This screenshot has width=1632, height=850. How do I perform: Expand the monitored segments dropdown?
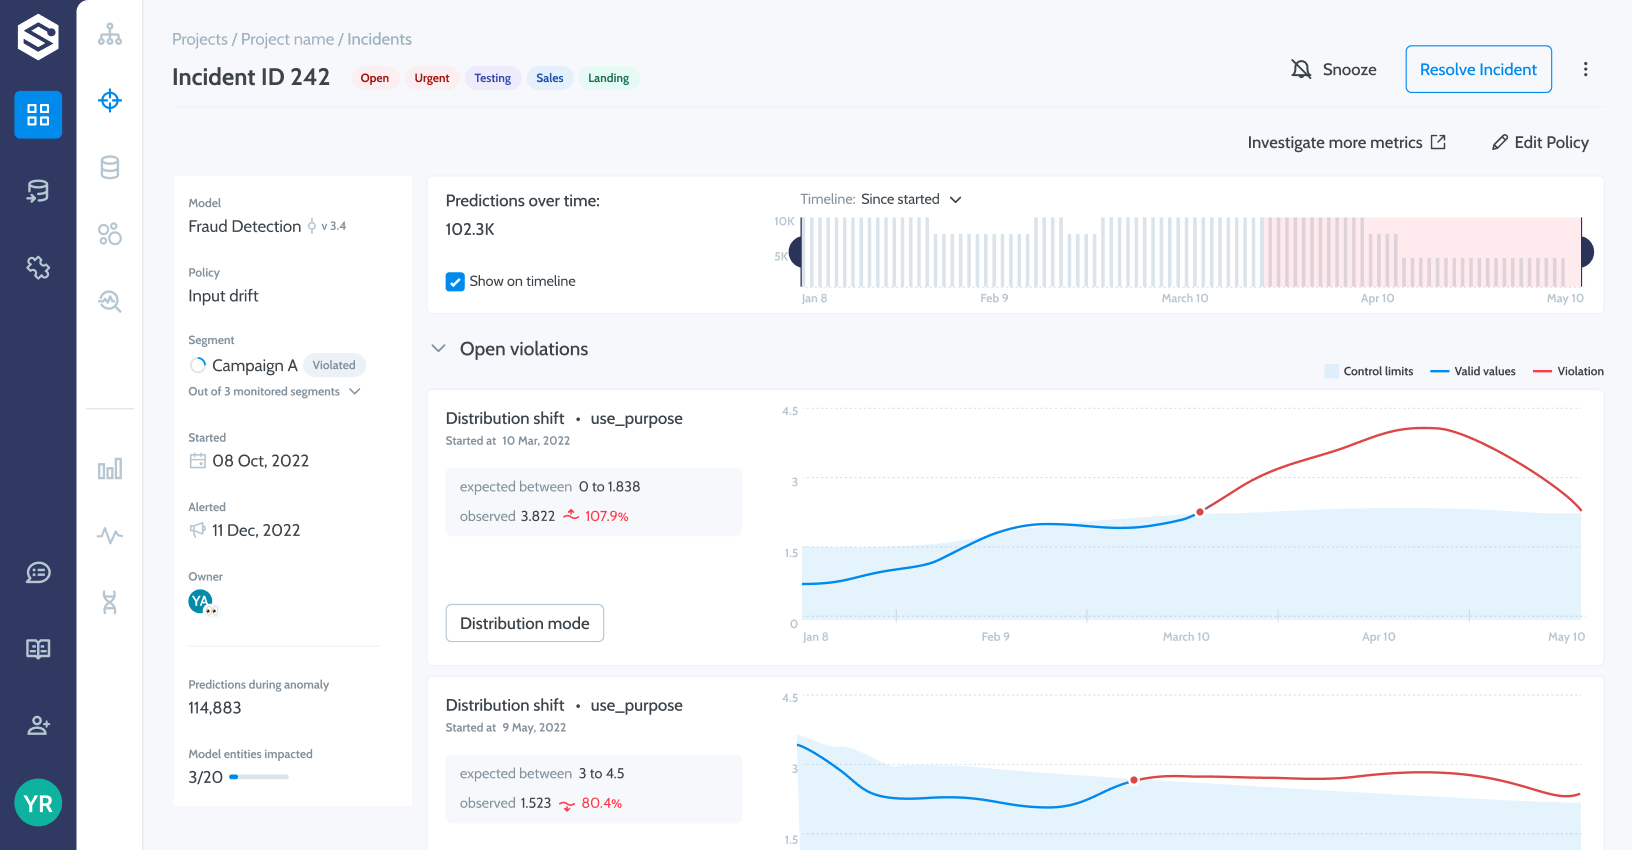[354, 392]
